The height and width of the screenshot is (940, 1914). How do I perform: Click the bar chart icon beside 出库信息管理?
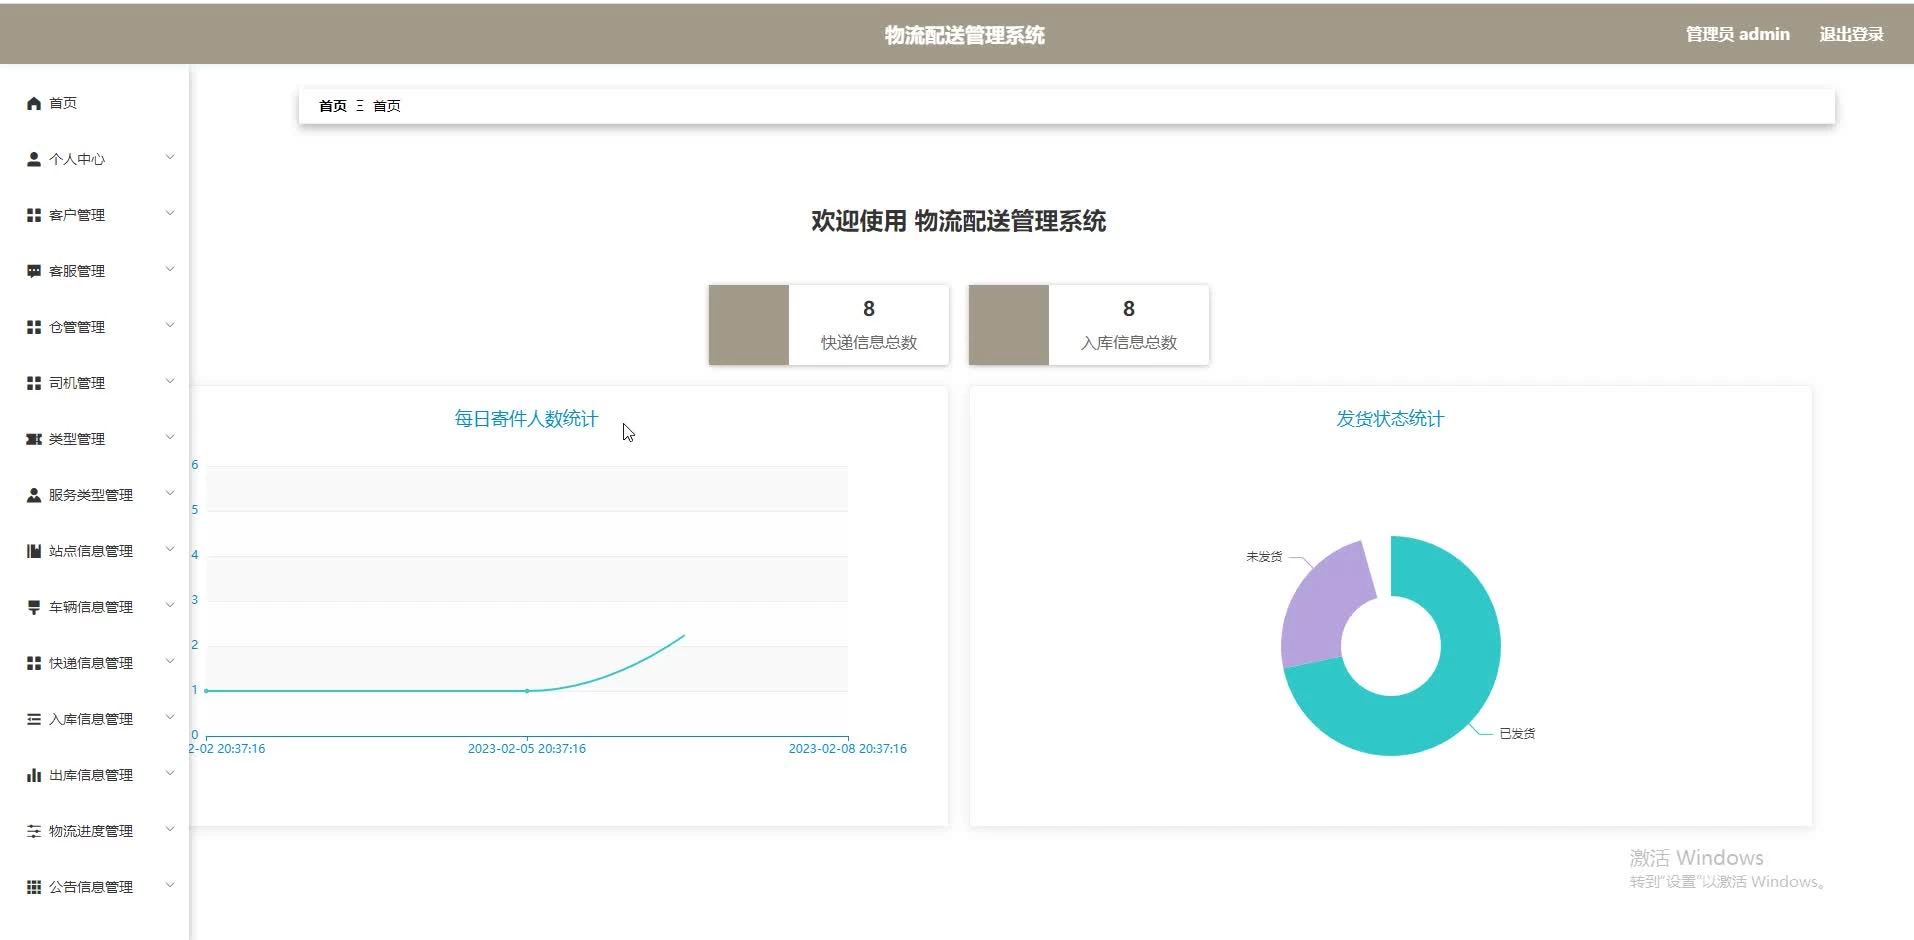tap(34, 775)
